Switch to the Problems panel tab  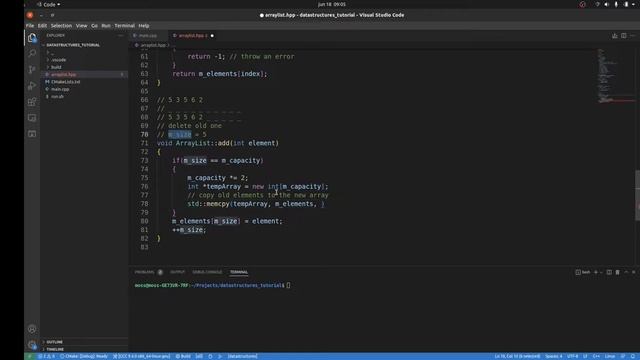coord(144,272)
